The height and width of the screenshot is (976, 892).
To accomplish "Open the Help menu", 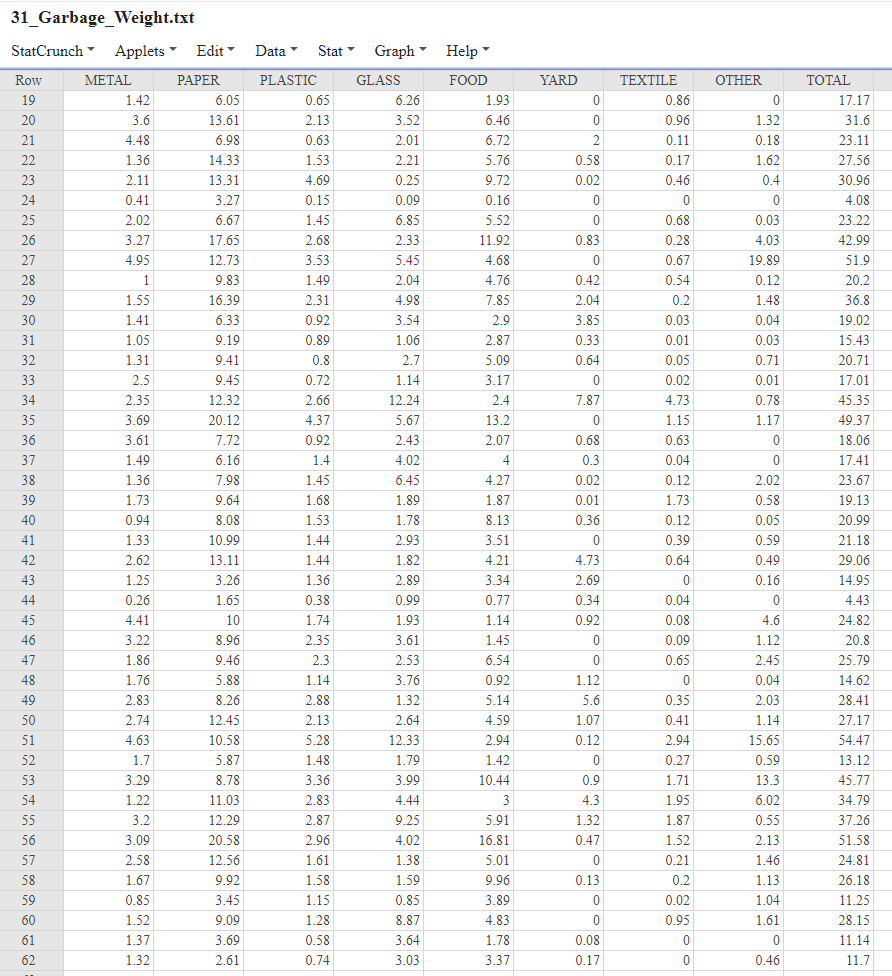I will [x=463, y=50].
